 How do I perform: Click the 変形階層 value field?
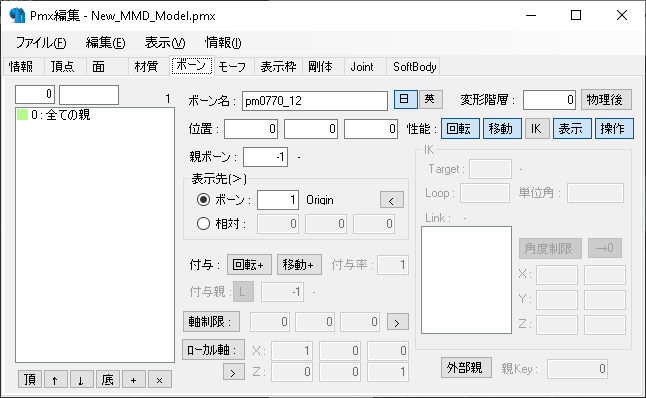(549, 100)
